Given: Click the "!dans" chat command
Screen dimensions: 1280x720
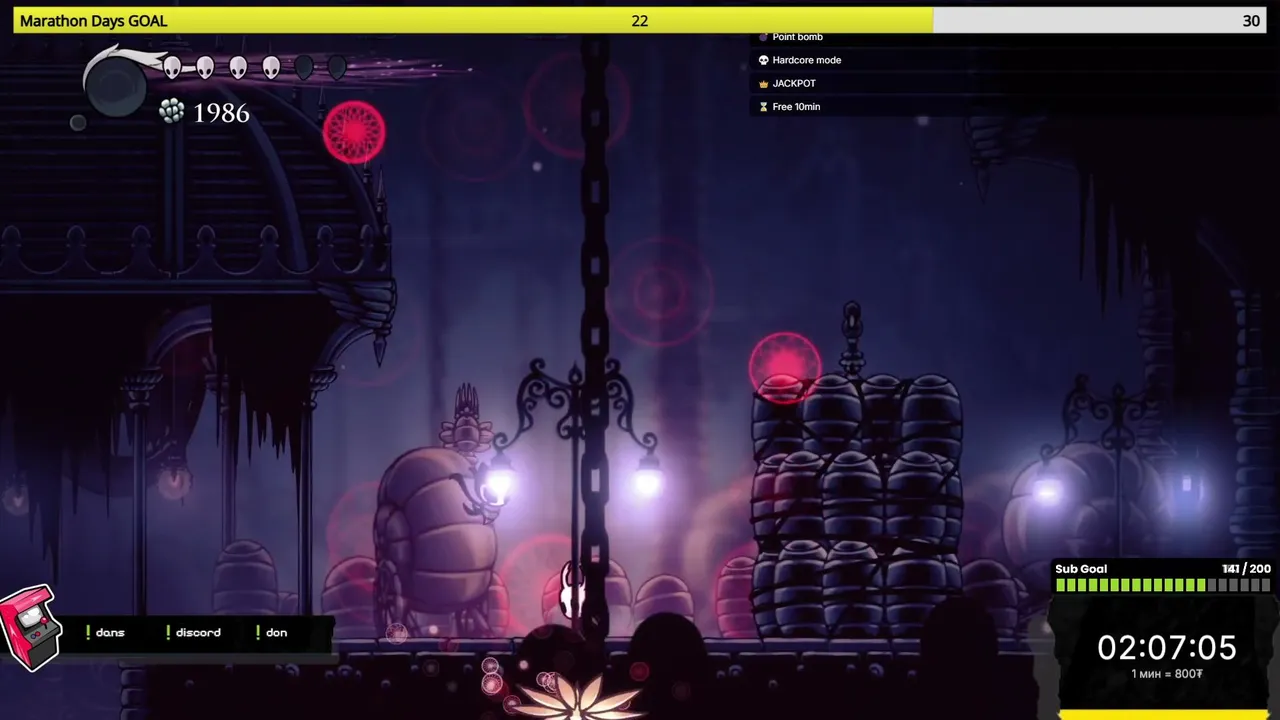Looking at the screenshot, I should [x=105, y=632].
